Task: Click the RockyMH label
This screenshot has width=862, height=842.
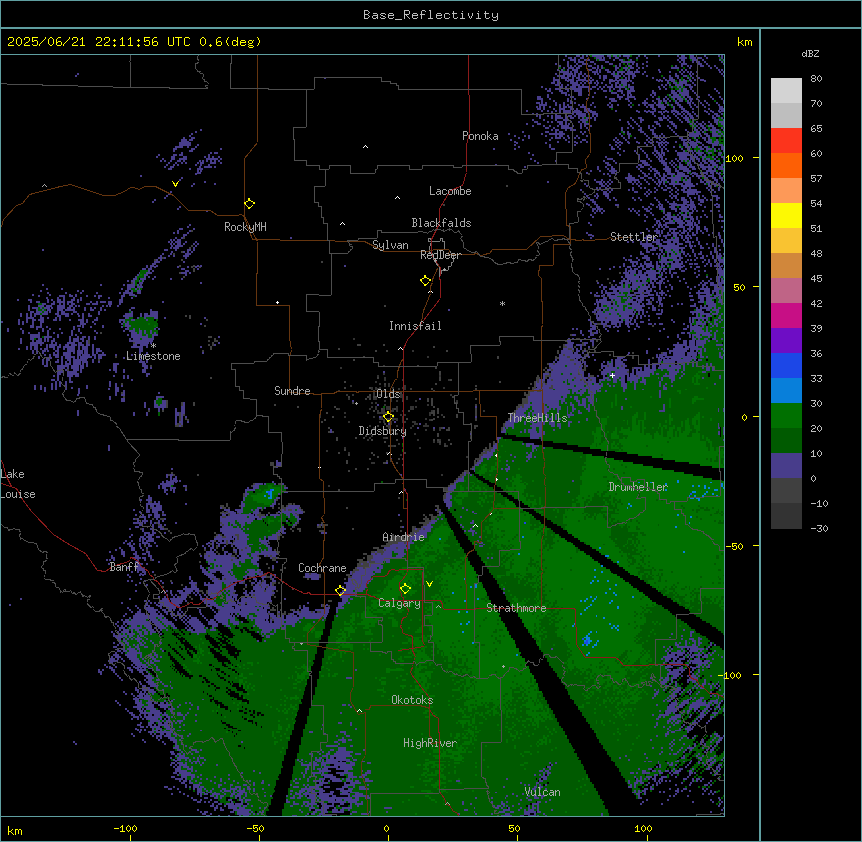Action: tap(245, 227)
